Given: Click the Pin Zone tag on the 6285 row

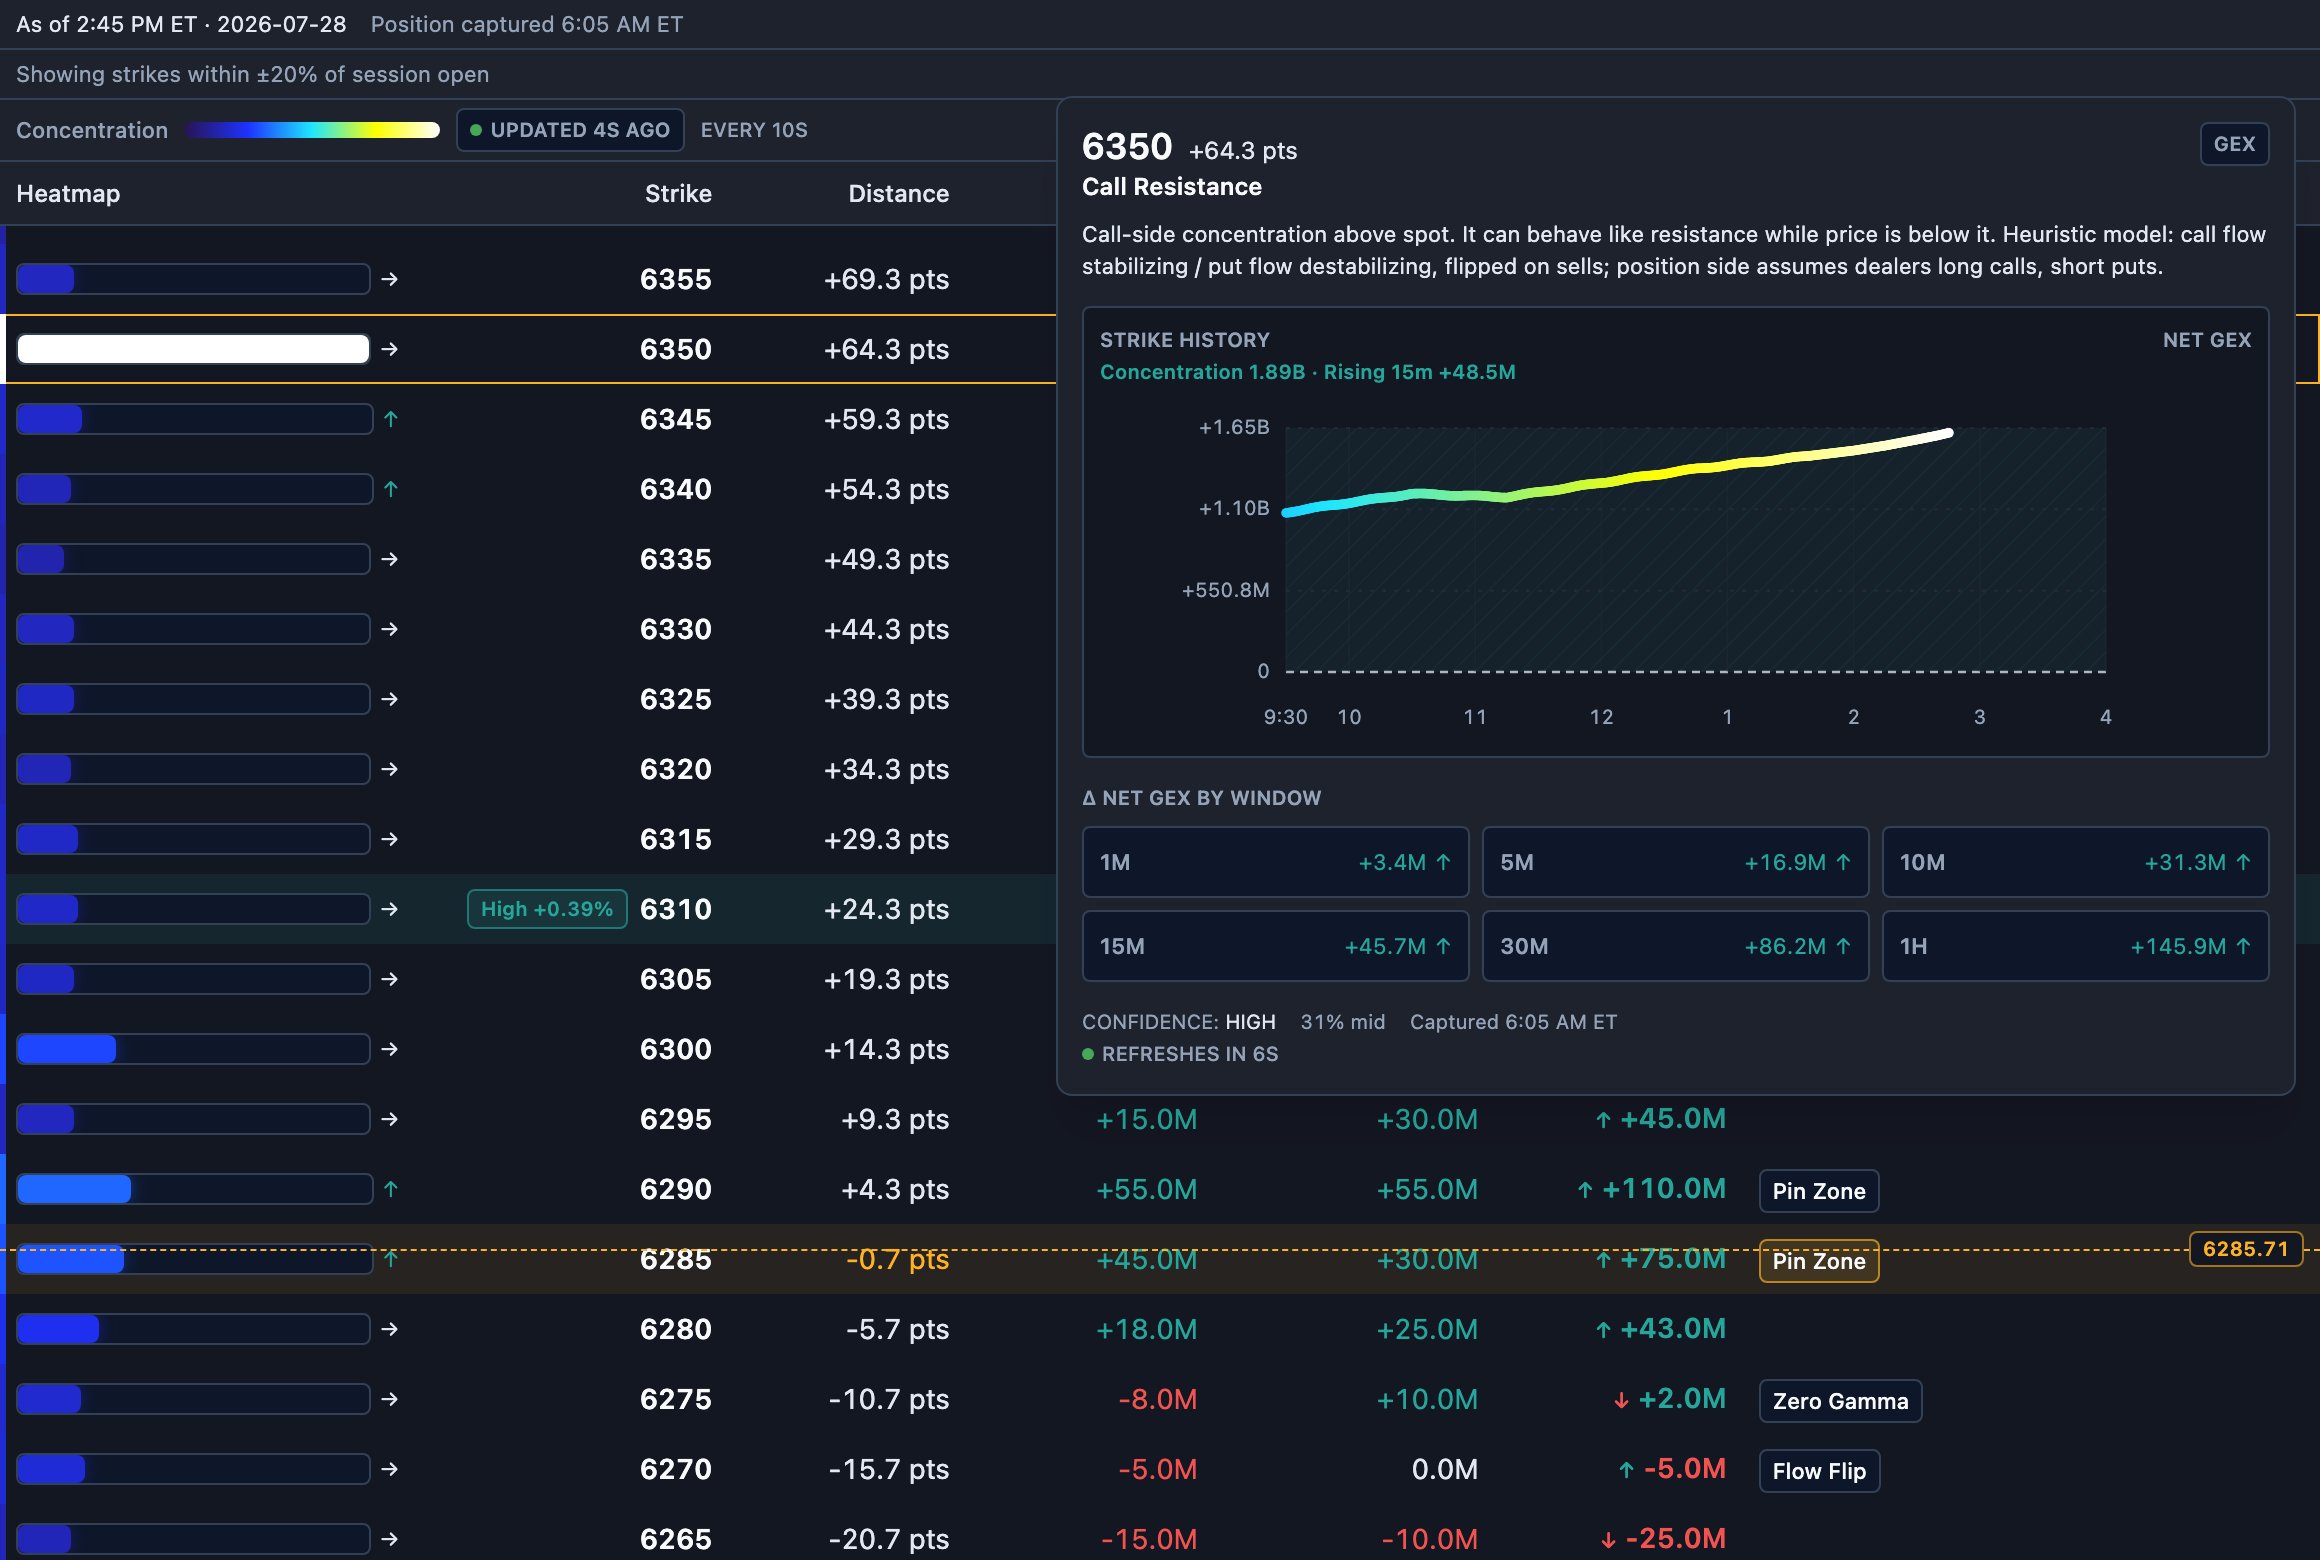Looking at the screenshot, I should 1819,1261.
